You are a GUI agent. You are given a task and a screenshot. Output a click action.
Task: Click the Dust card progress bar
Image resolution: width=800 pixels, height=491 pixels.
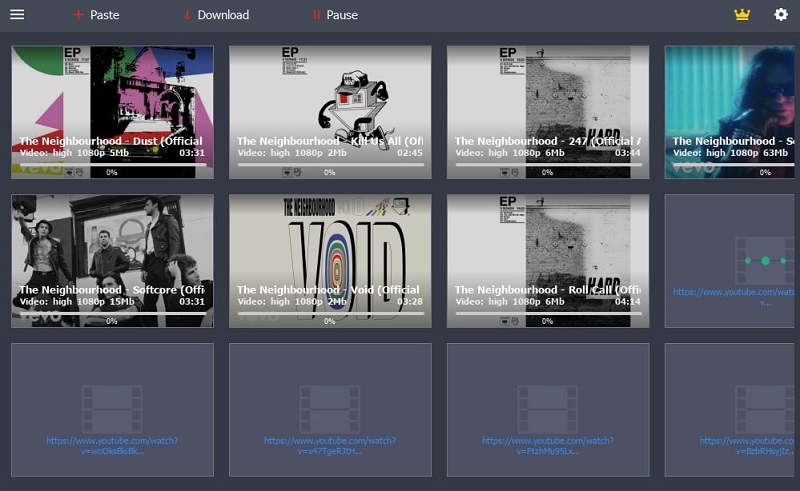click(112, 165)
